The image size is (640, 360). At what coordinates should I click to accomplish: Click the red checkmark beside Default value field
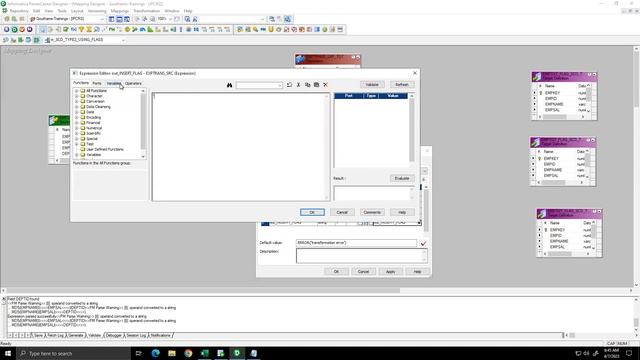coord(423,243)
